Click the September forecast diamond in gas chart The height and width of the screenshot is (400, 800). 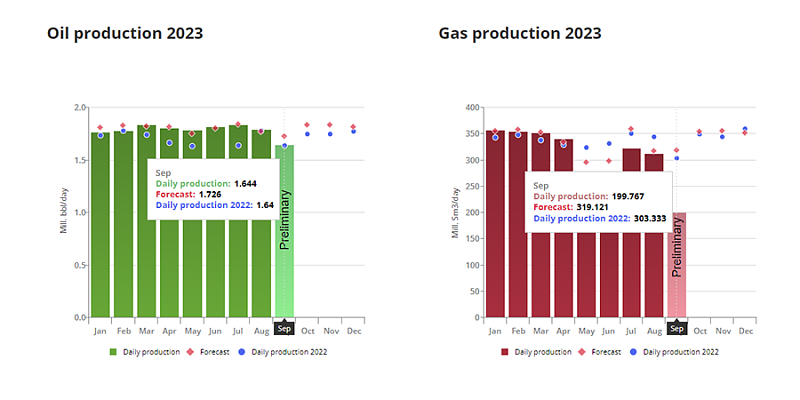pyautogui.click(x=677, y=150)
